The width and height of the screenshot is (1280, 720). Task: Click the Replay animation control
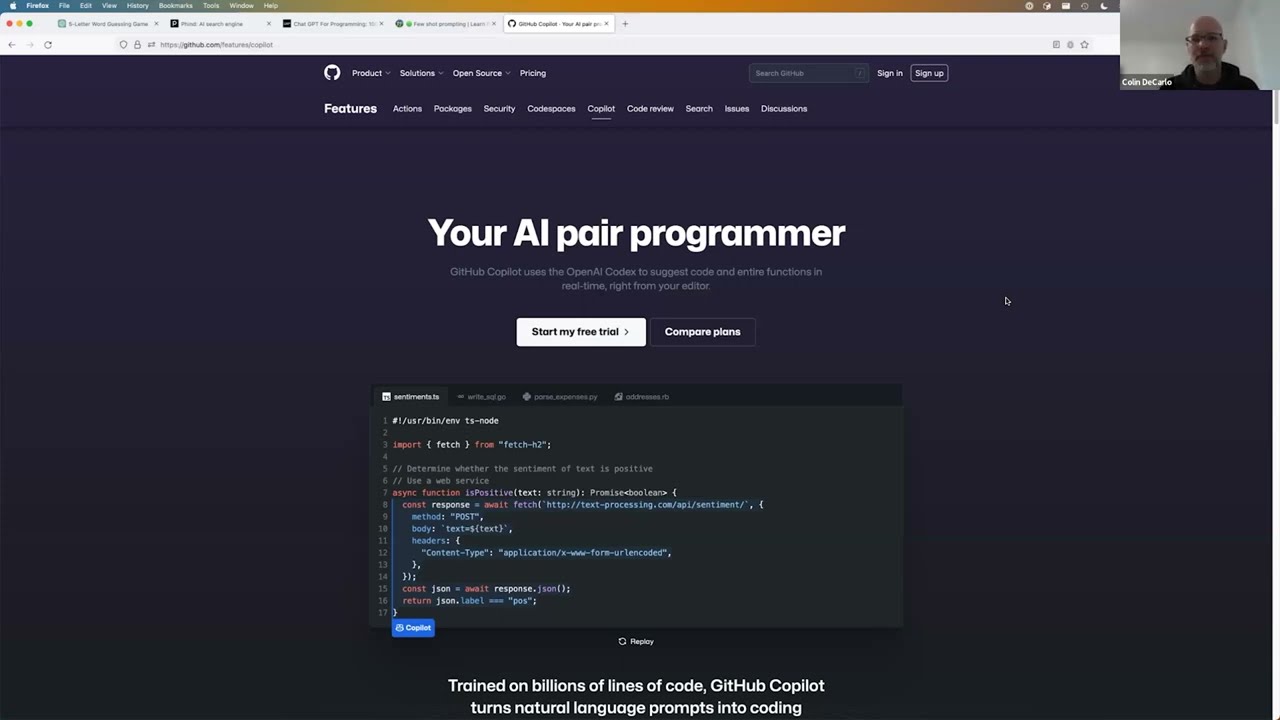[636, 641]
